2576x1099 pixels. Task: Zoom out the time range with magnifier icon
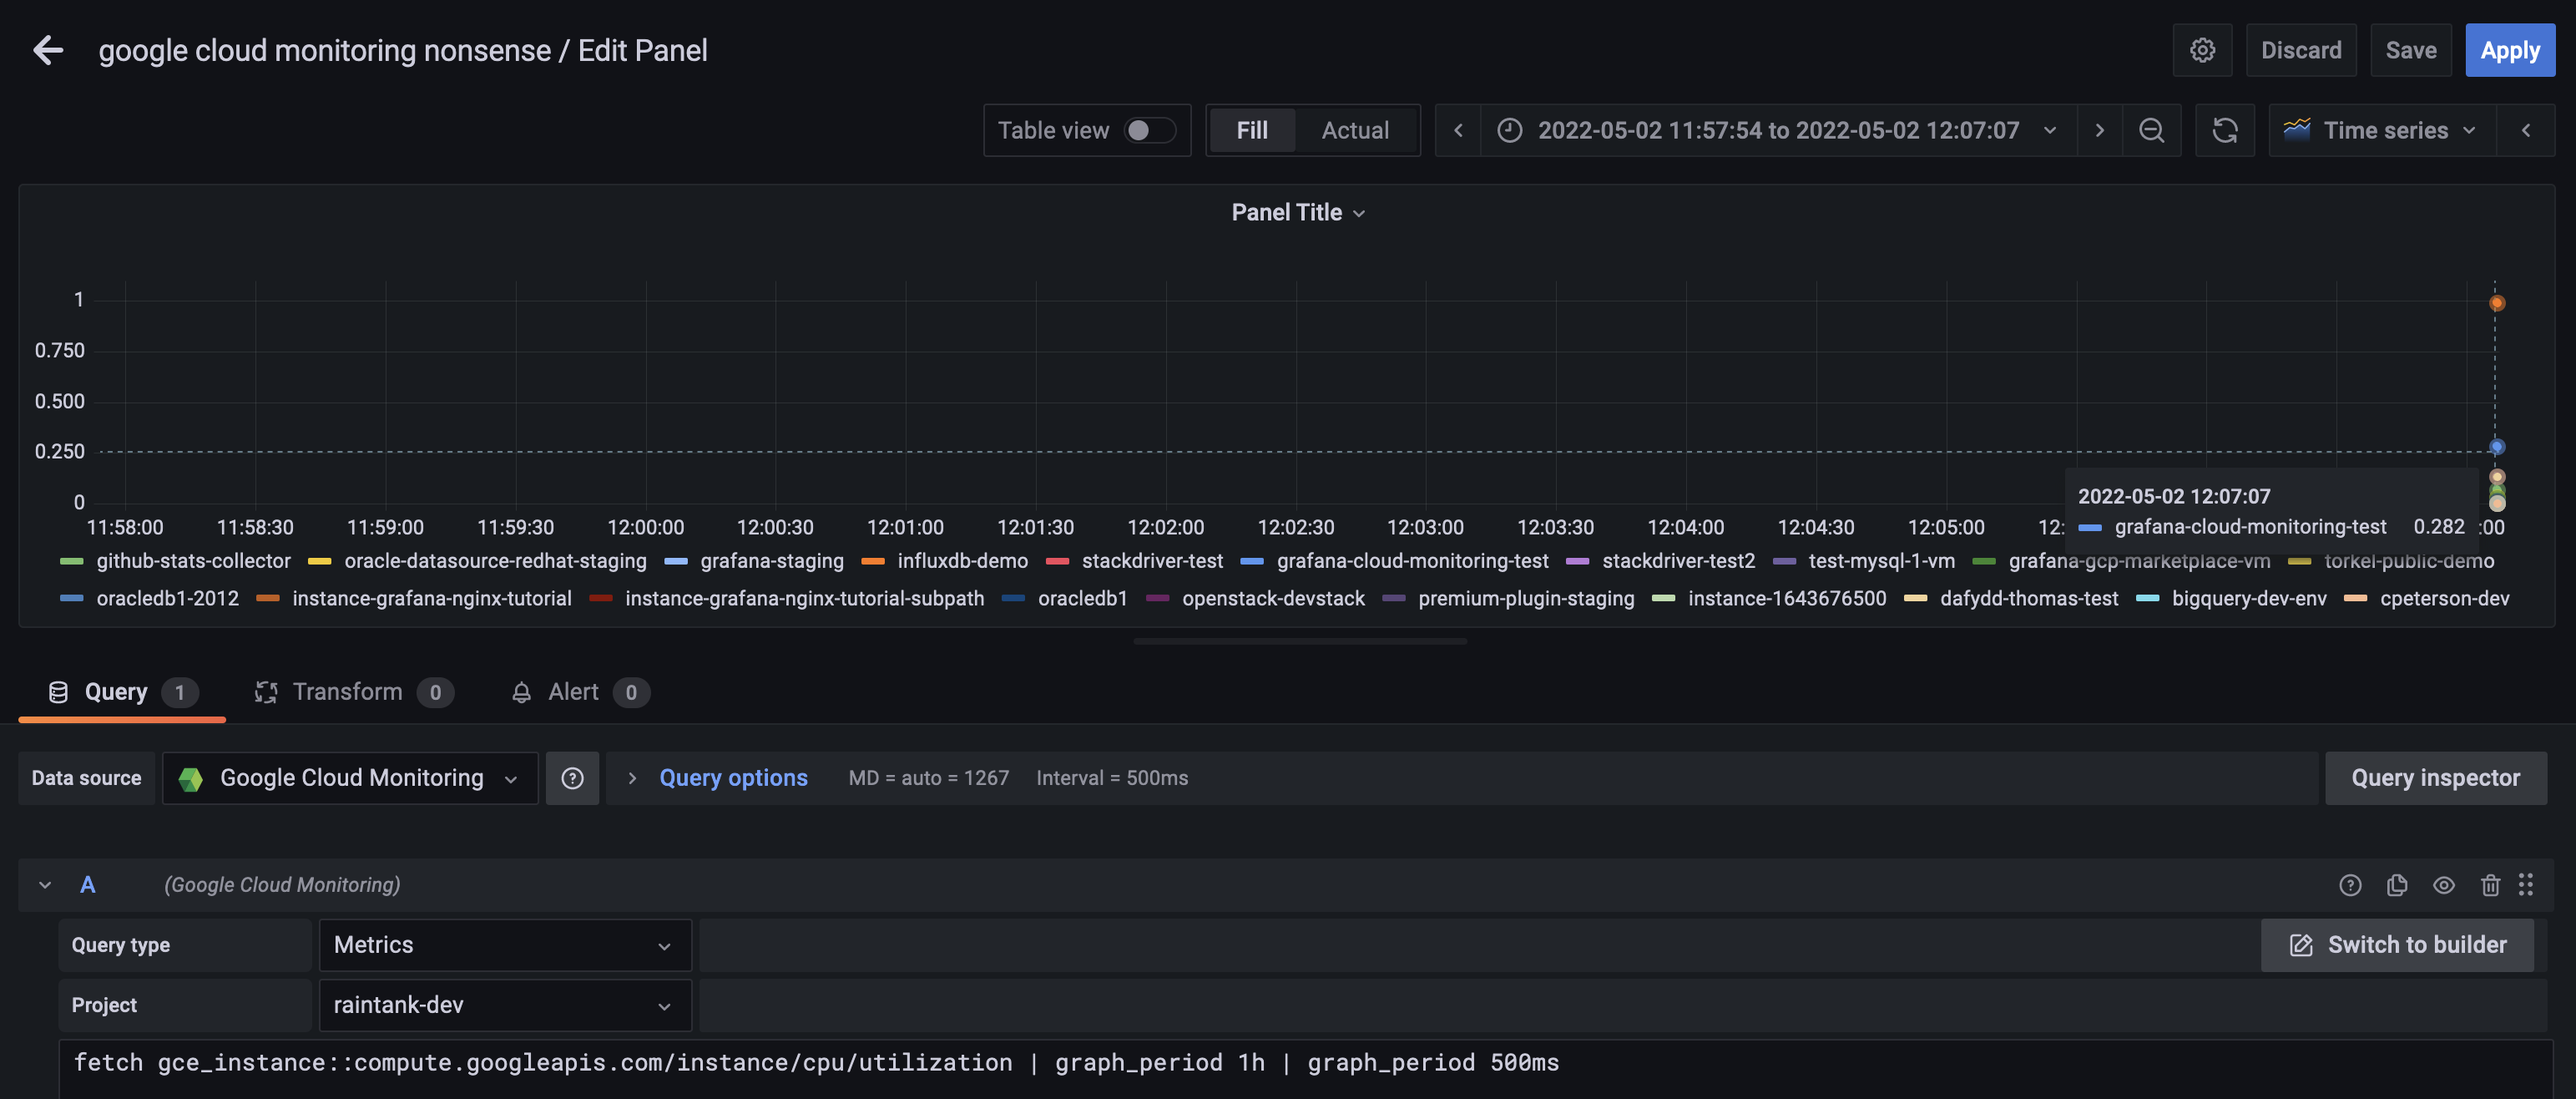tap(2152, 130)
